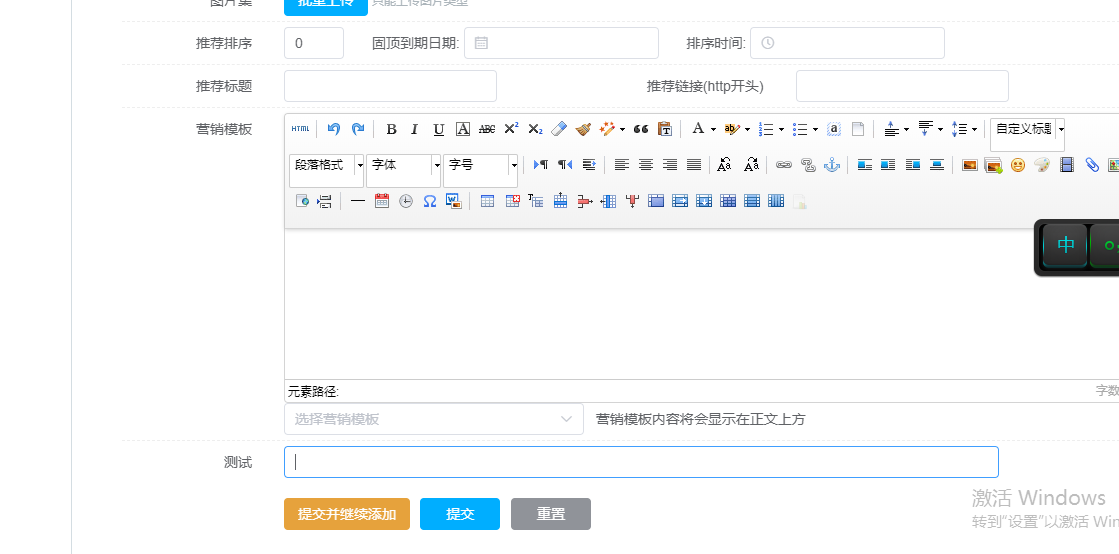
Task: Insert emoticon using the smiley face icon
Action: tap(1018, 165)
